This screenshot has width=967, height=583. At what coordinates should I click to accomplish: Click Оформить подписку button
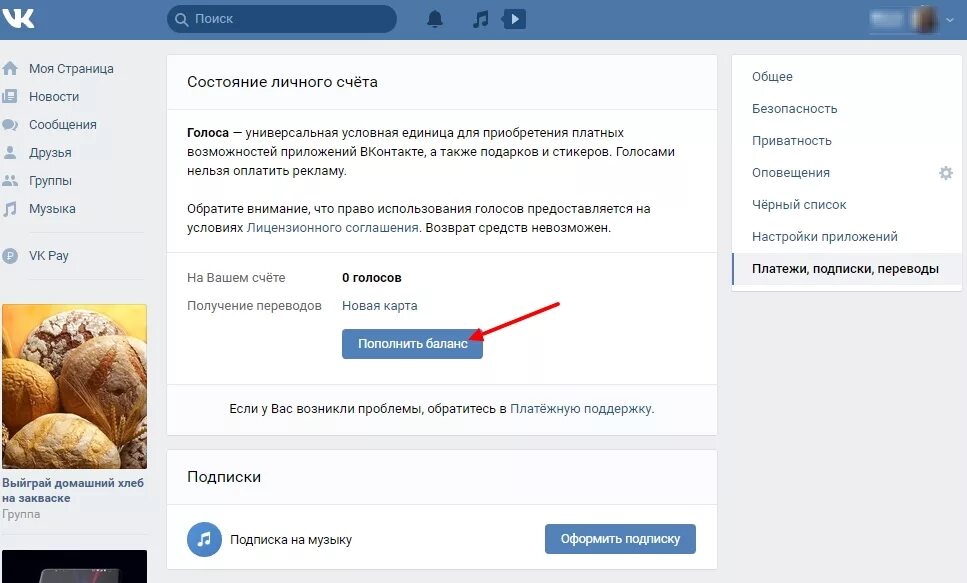click(x=620, y=539)
